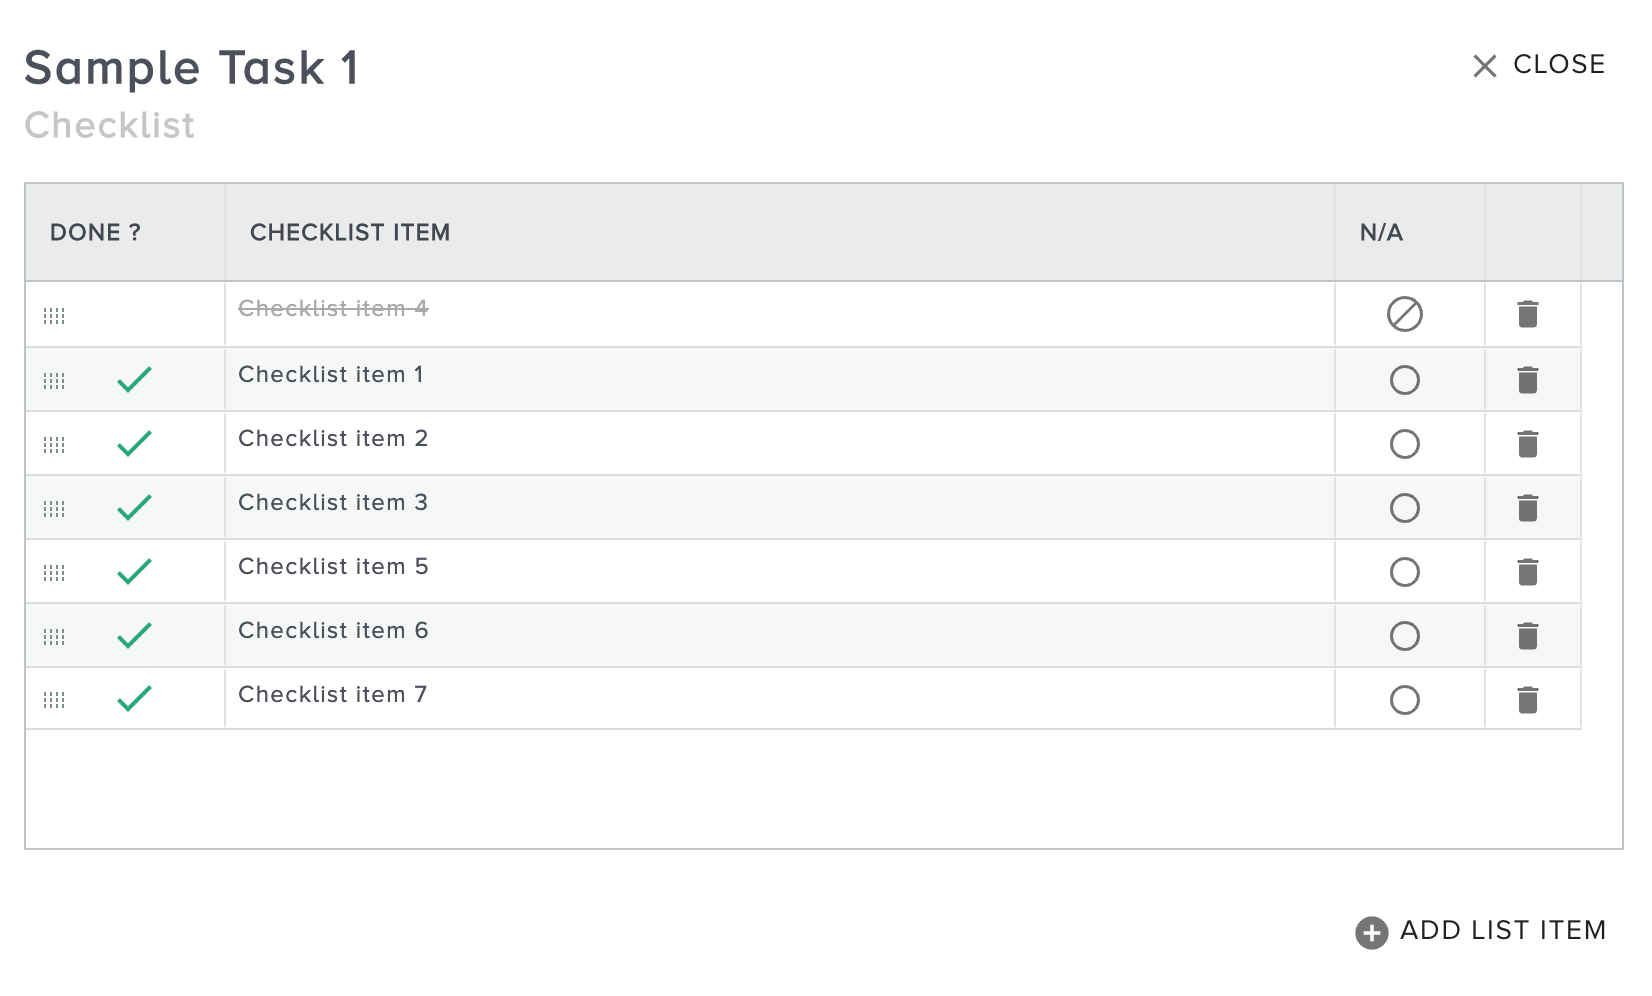Toggle the done checkmark for Checklist item 5
The width and height of the screenshot is (1652, 996).
[136, 570]
